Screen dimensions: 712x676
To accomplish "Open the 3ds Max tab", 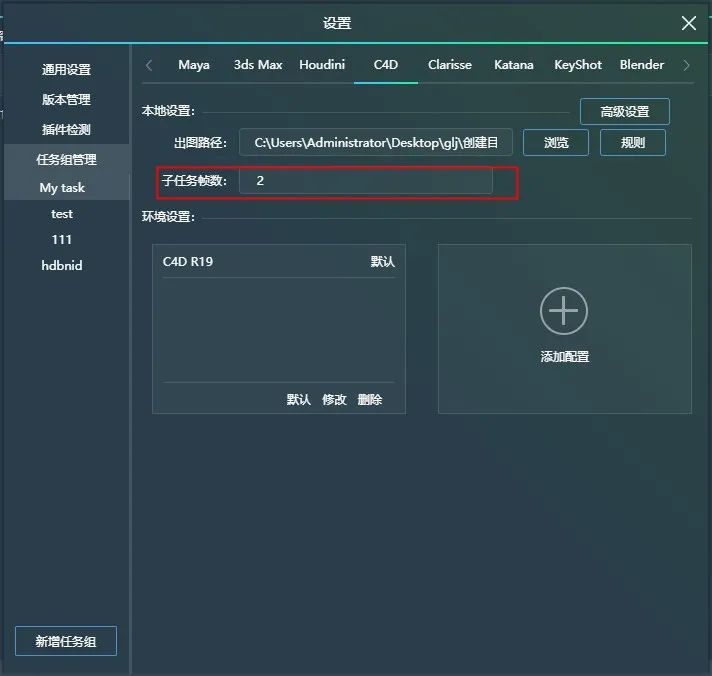I will pos(258,65).
